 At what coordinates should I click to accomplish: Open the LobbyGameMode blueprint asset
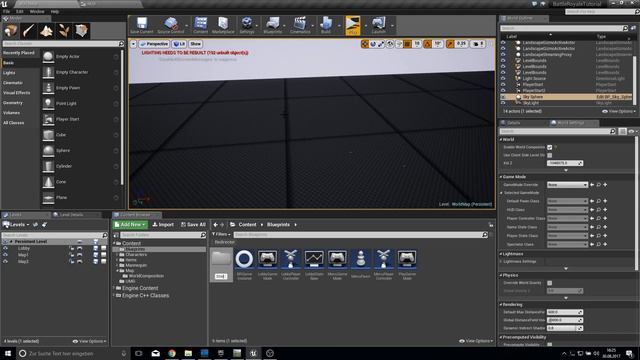[x=267, y=264]
